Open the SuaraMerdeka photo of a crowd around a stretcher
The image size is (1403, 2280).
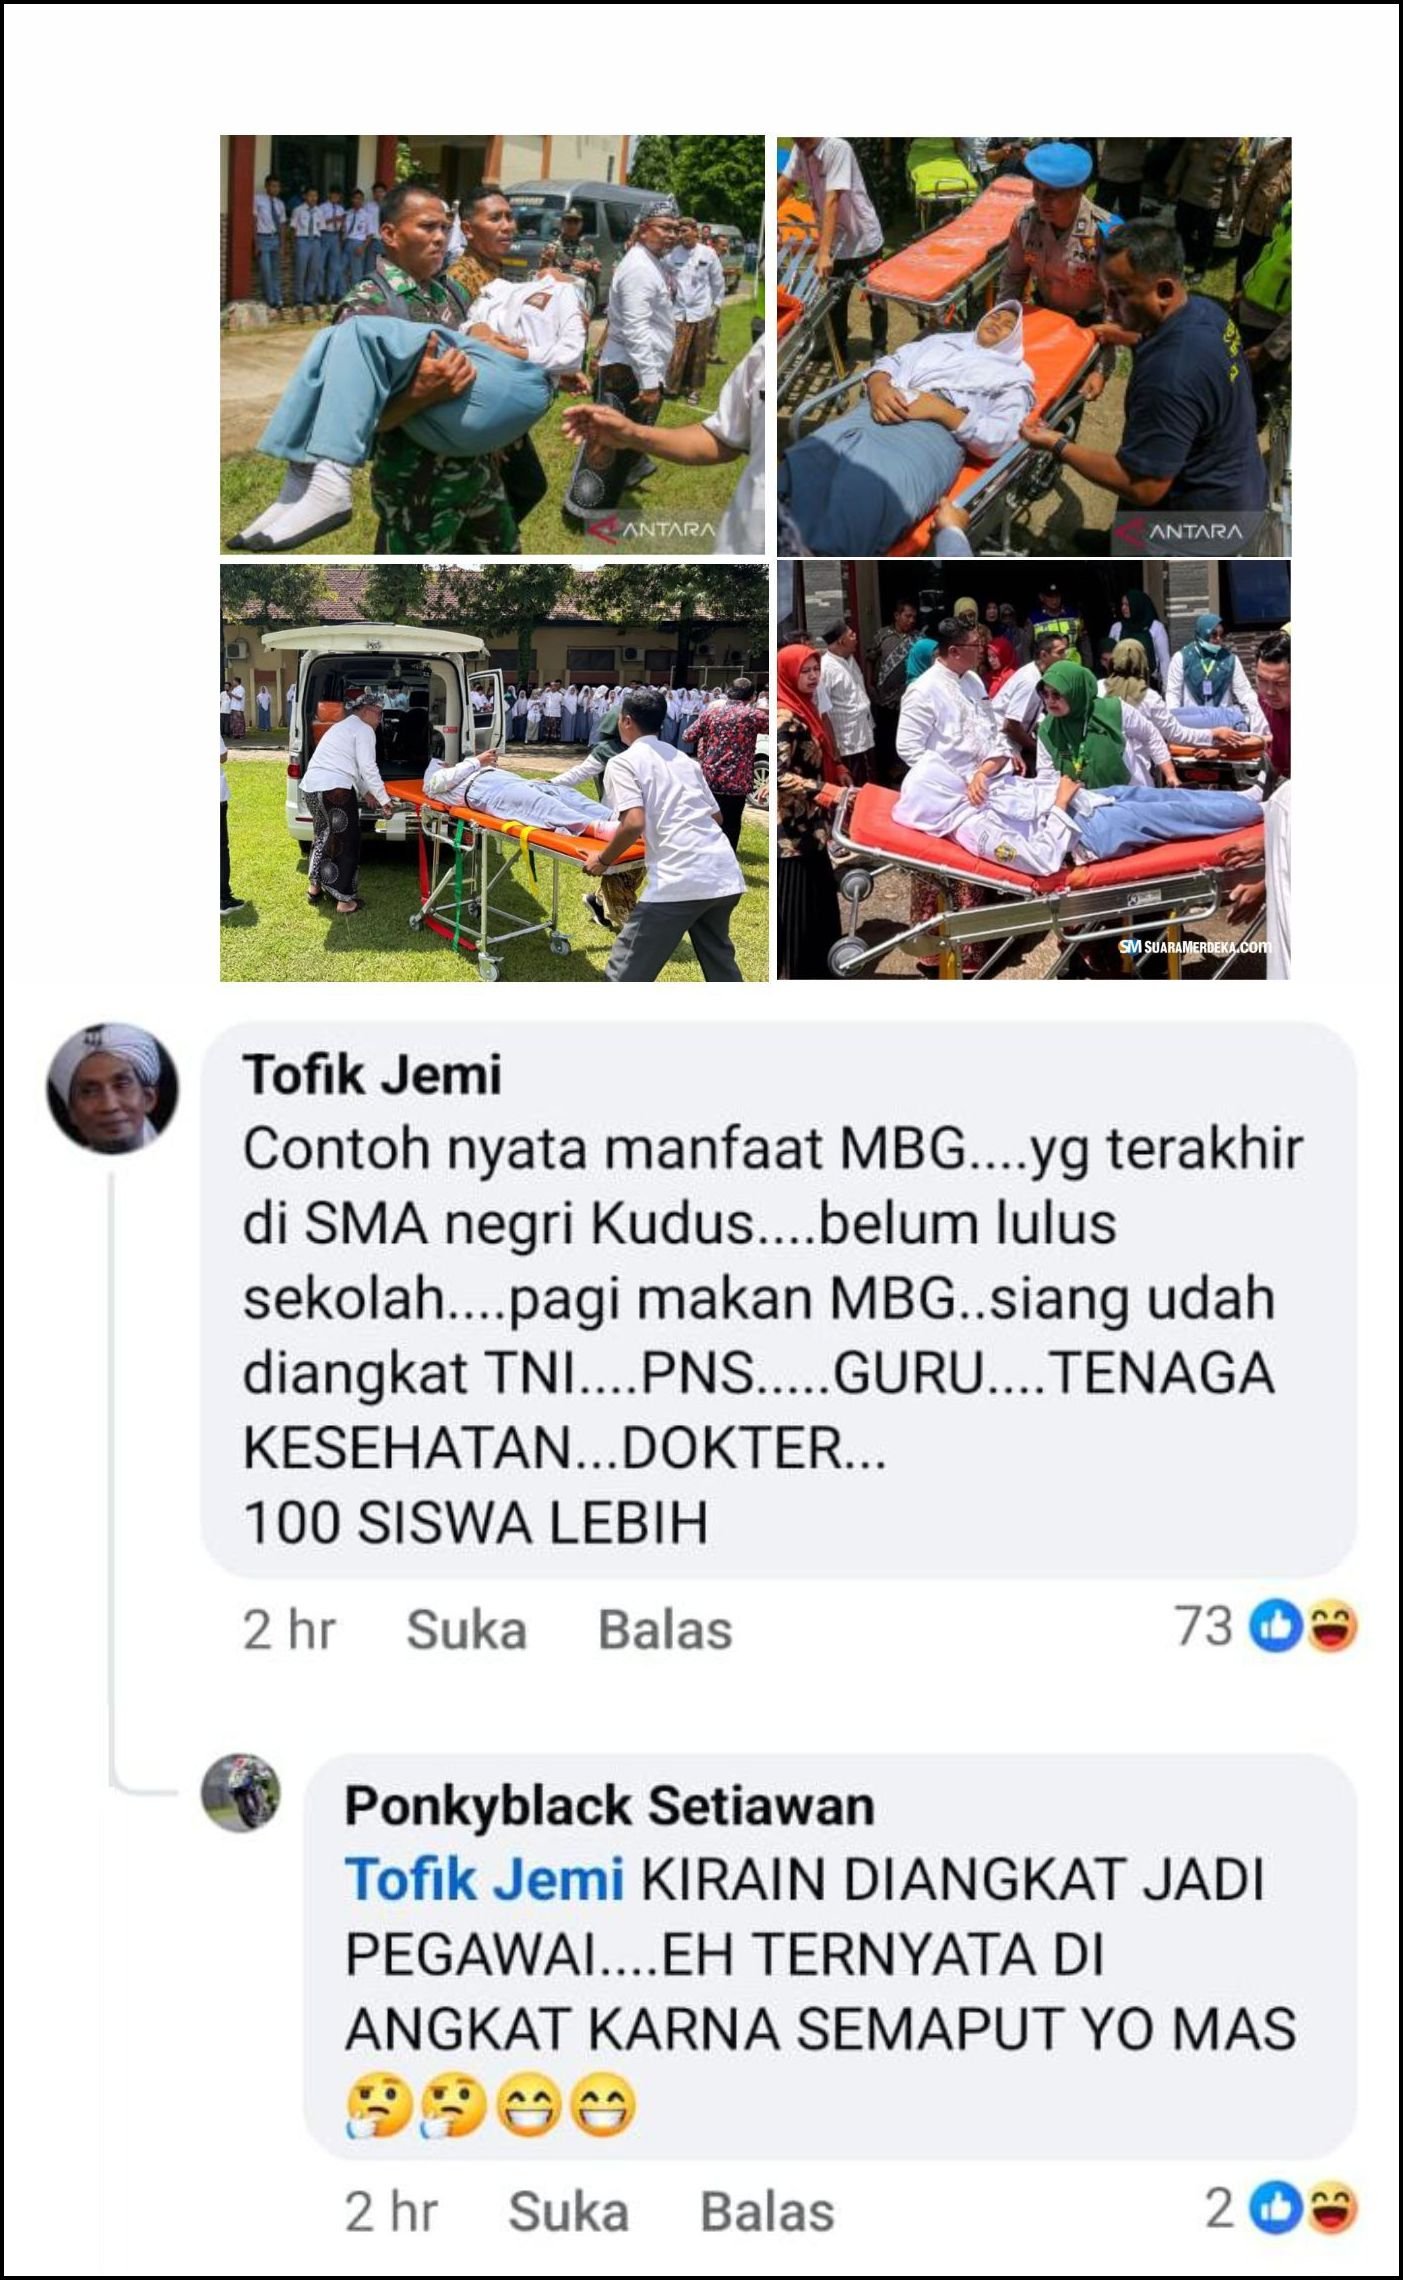pos(1034,770)
